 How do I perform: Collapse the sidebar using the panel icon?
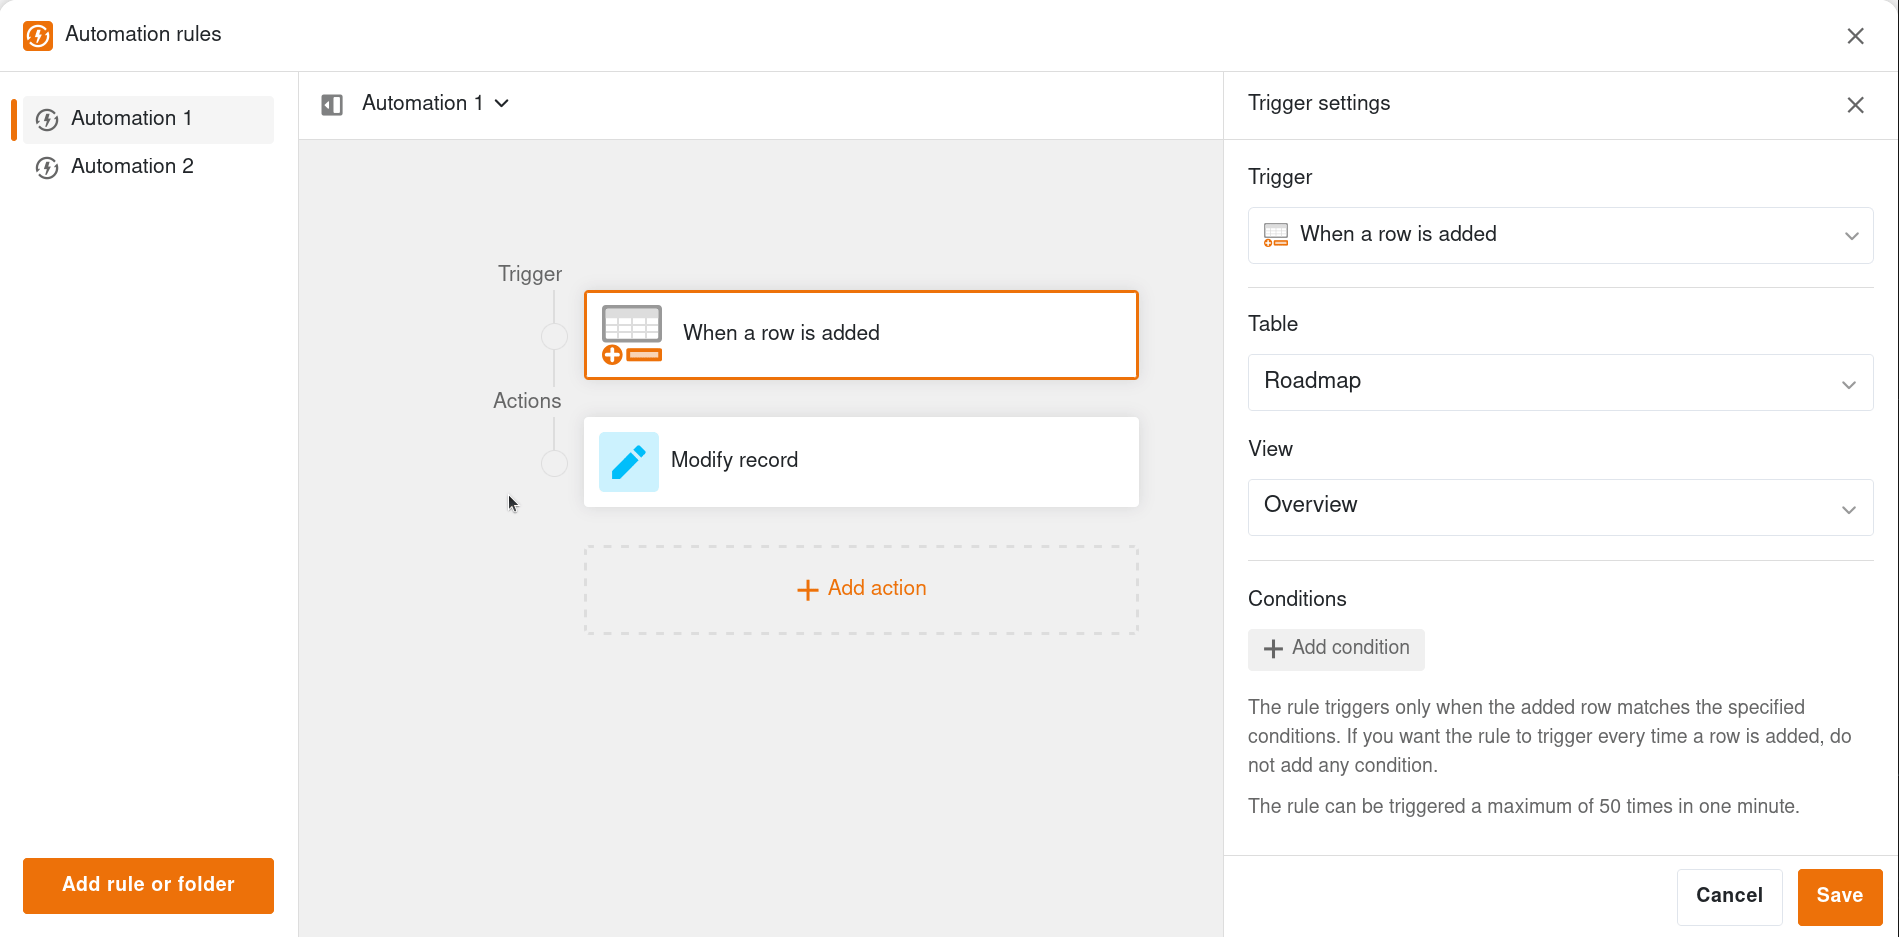[x=331, y=104]
